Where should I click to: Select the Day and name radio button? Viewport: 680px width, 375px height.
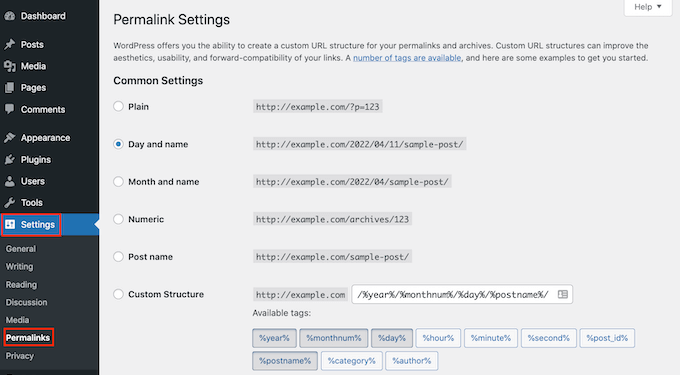(x=118, y=144)
